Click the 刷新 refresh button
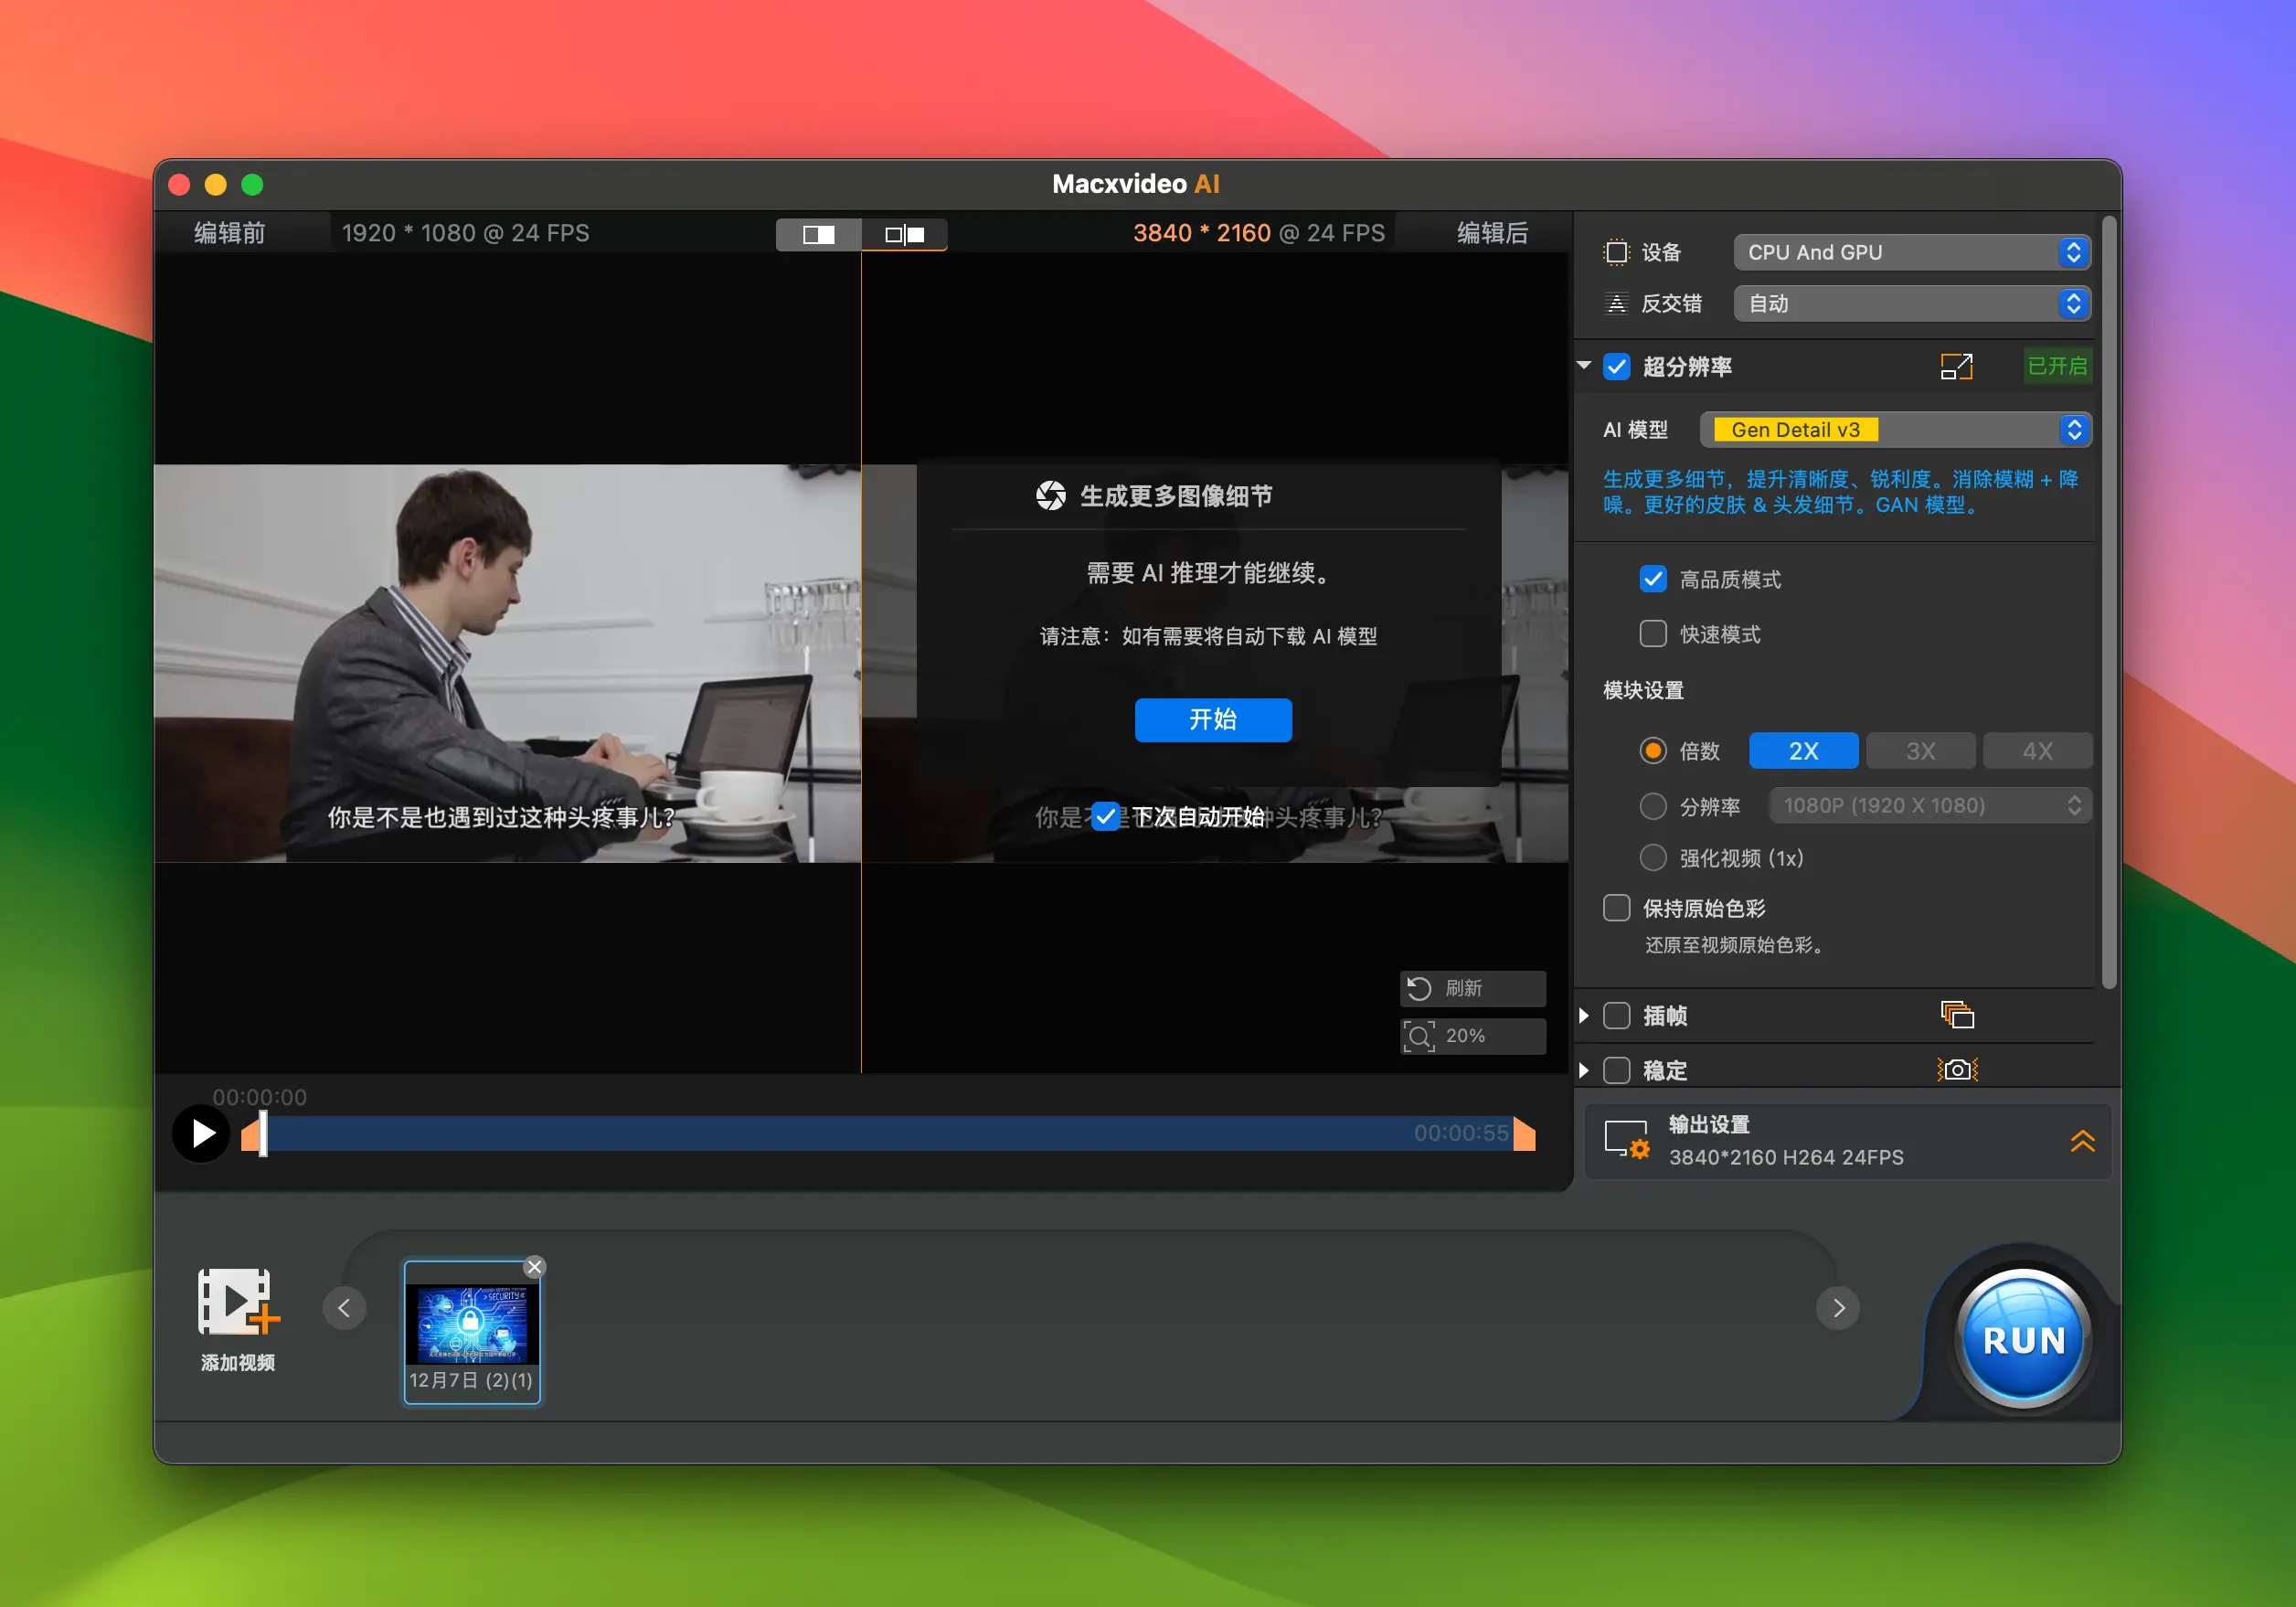 tap(1472, 988)
